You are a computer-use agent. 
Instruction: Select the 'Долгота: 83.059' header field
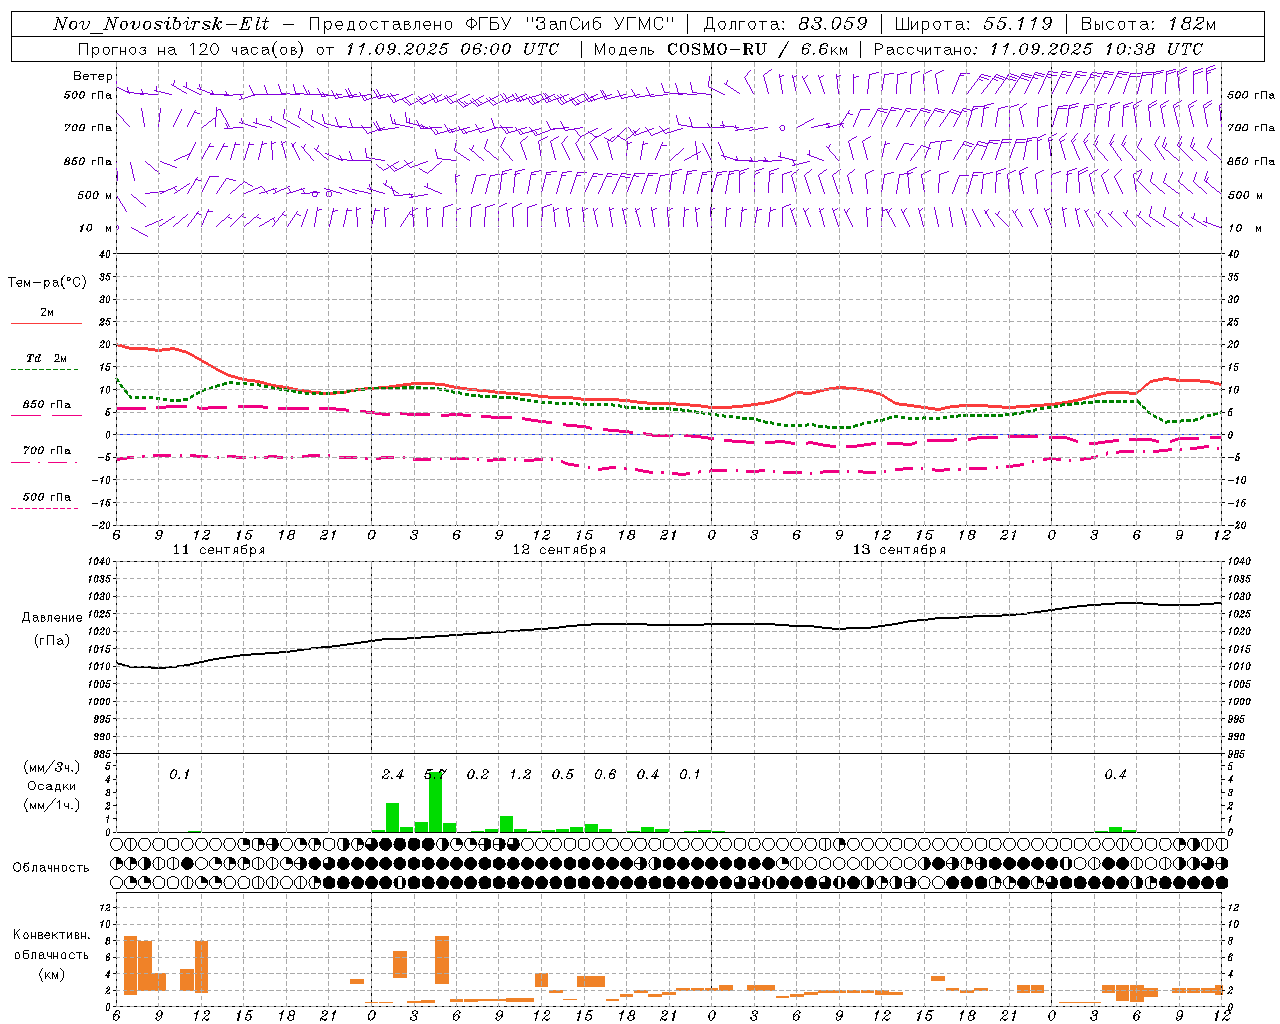[786, 24]
